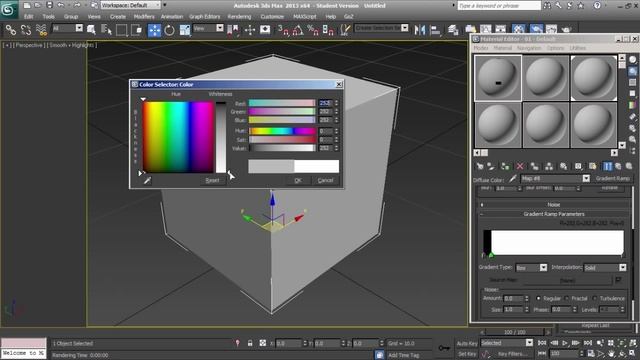The width and height of the screenshot is (640, 360).
Task: Toggle the Material Editor Background icon
Action: coord(633,82)
